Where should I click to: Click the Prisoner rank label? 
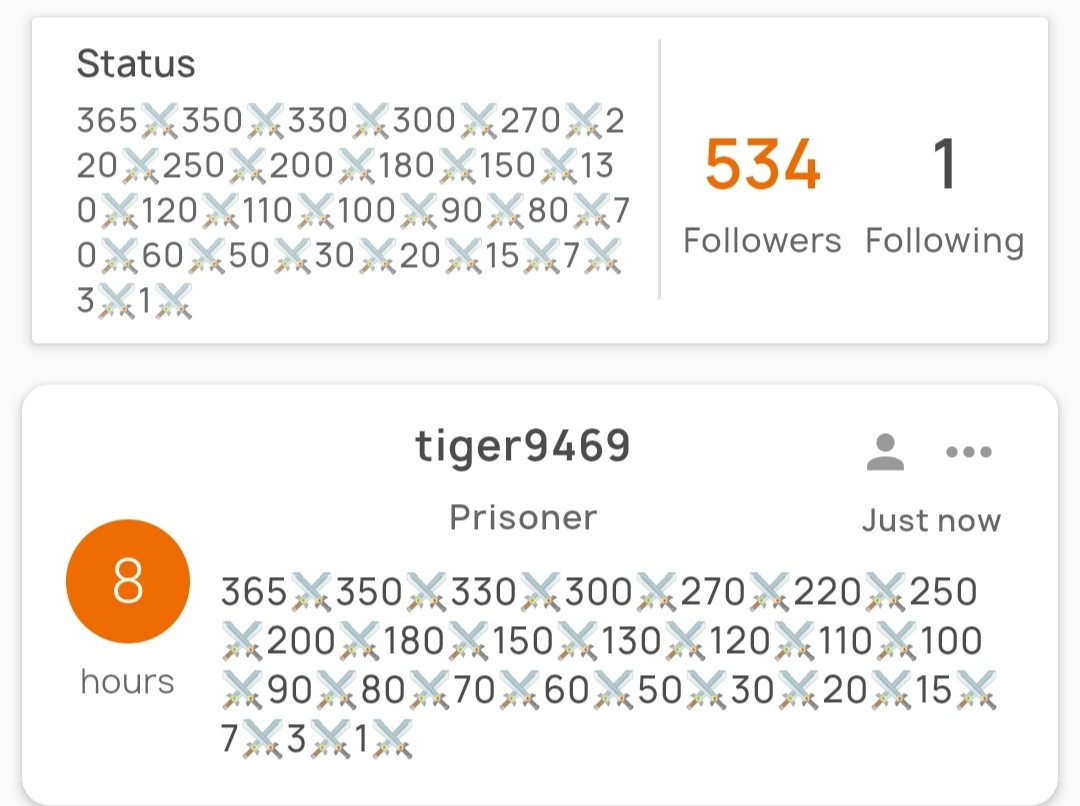(x=523, y=517)
